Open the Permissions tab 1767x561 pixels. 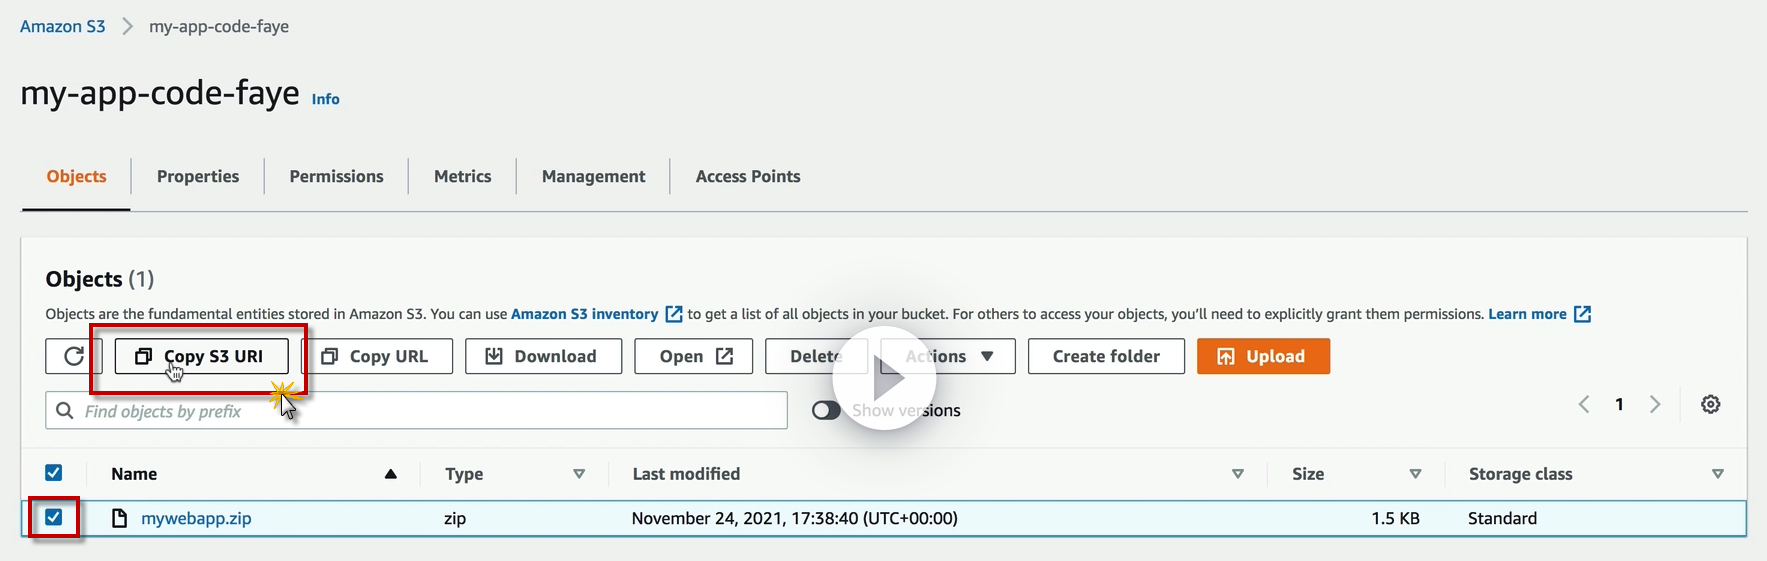pos(336,177)
